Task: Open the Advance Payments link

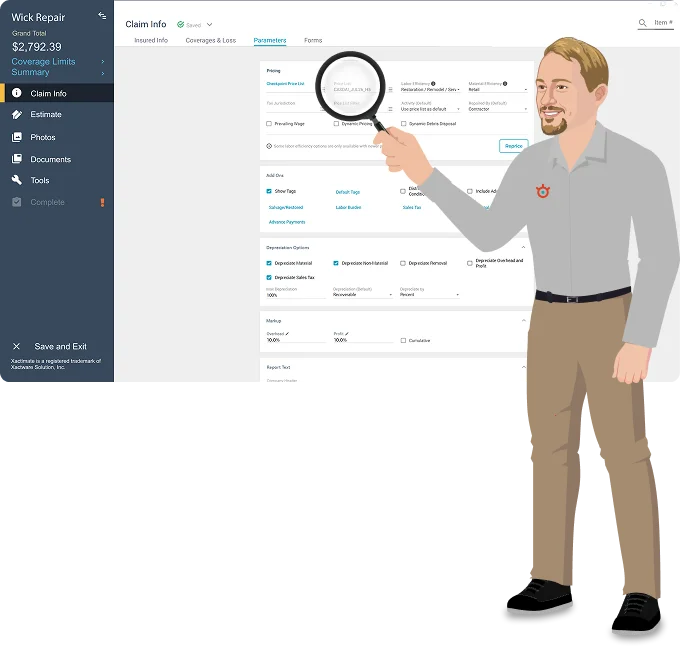Action: [x=287, y=222]
